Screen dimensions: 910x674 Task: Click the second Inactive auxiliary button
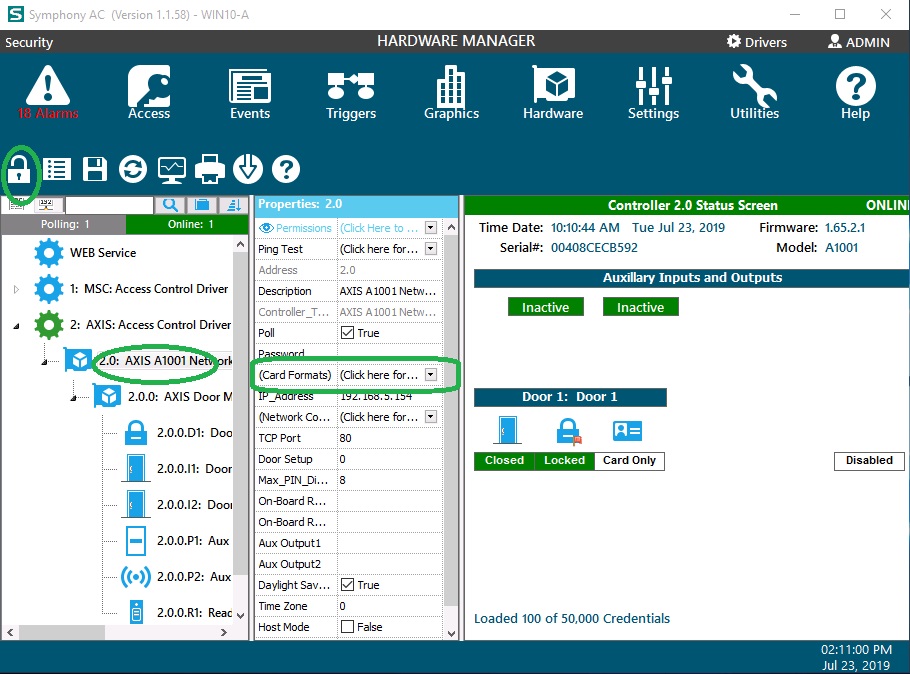click(x=641, y=307)
